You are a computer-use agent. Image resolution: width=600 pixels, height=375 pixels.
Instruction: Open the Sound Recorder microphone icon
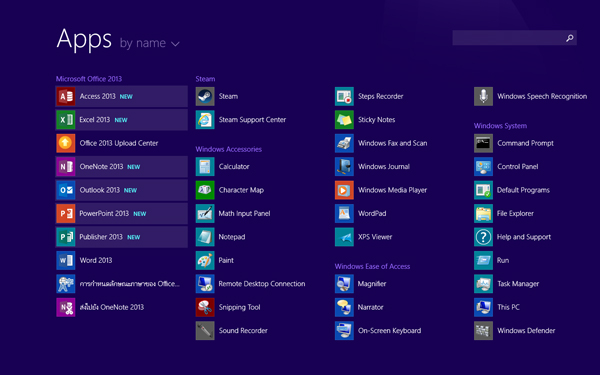point(205,331)
